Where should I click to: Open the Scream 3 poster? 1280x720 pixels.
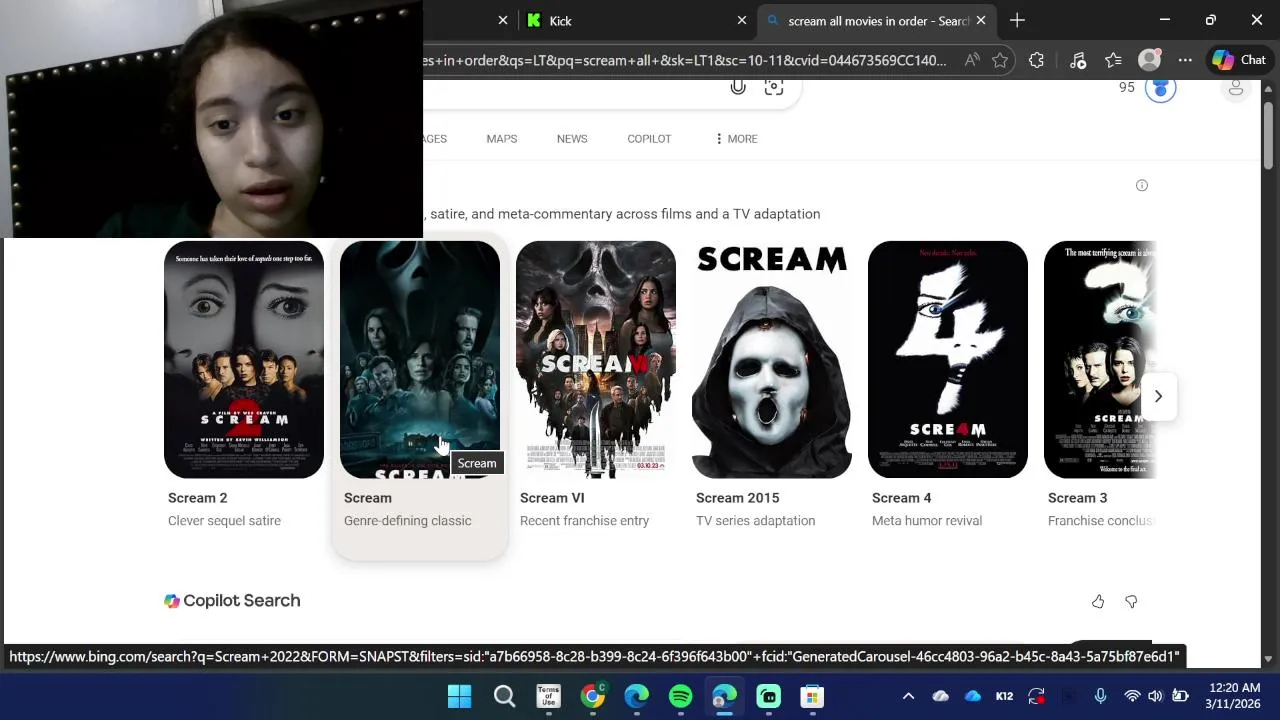(1100, 359)
